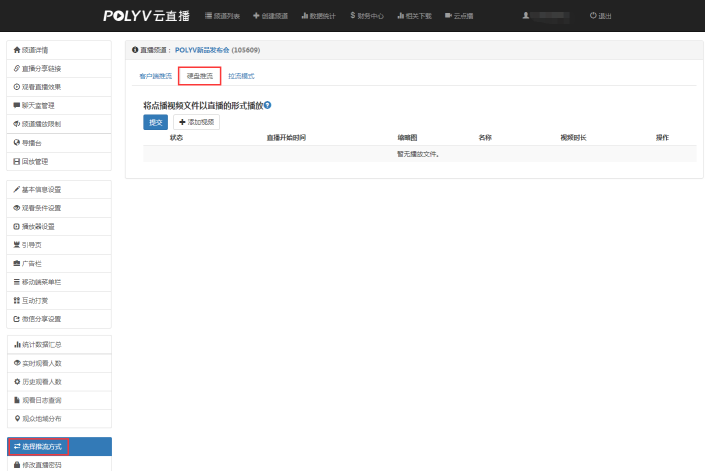Open 统计数据汇总 bar chart item
The height and width of the screenshot is (471, 707).
58,344
